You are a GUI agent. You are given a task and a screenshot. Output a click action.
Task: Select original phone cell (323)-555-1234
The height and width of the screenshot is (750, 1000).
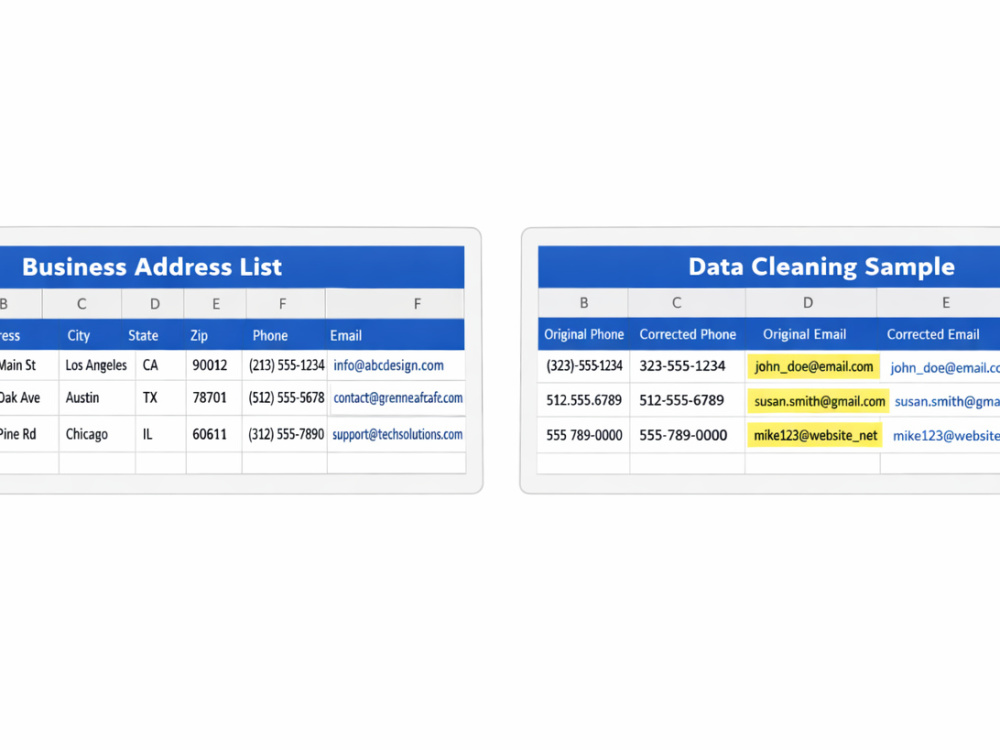point(584,366)
